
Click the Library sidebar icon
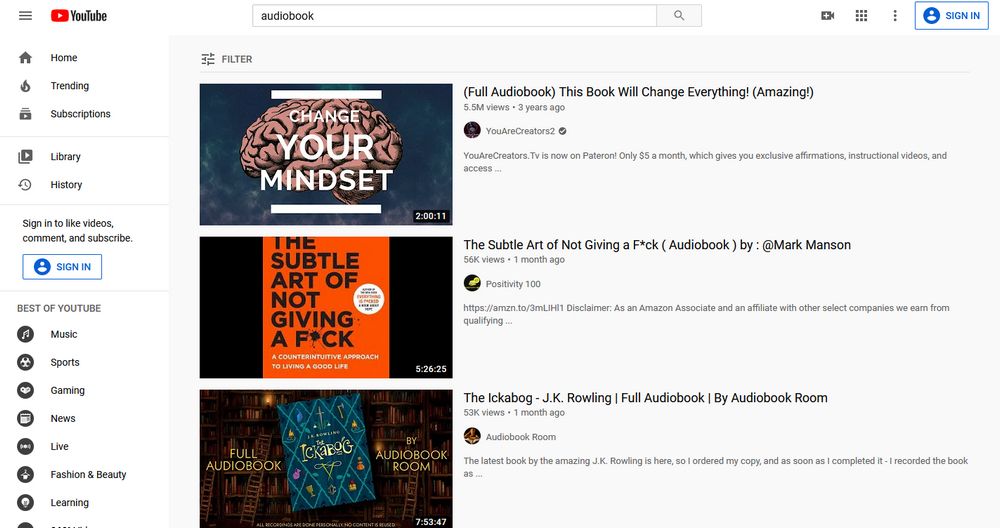tap(26, 156)
